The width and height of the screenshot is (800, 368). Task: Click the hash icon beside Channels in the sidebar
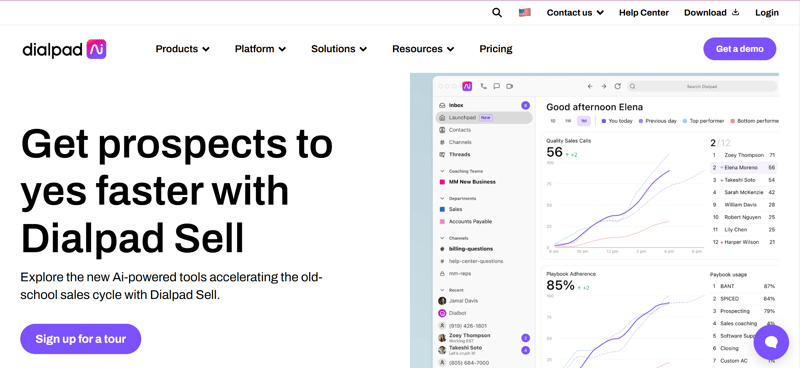(442, 142)
